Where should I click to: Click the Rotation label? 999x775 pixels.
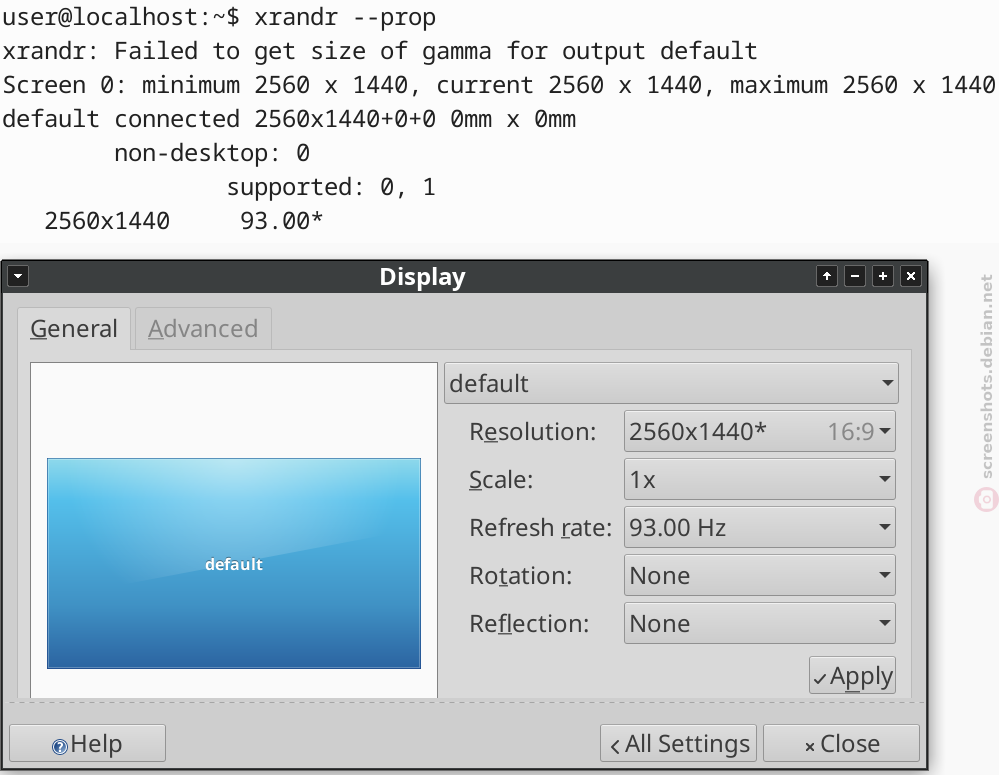tap(521, 576)
